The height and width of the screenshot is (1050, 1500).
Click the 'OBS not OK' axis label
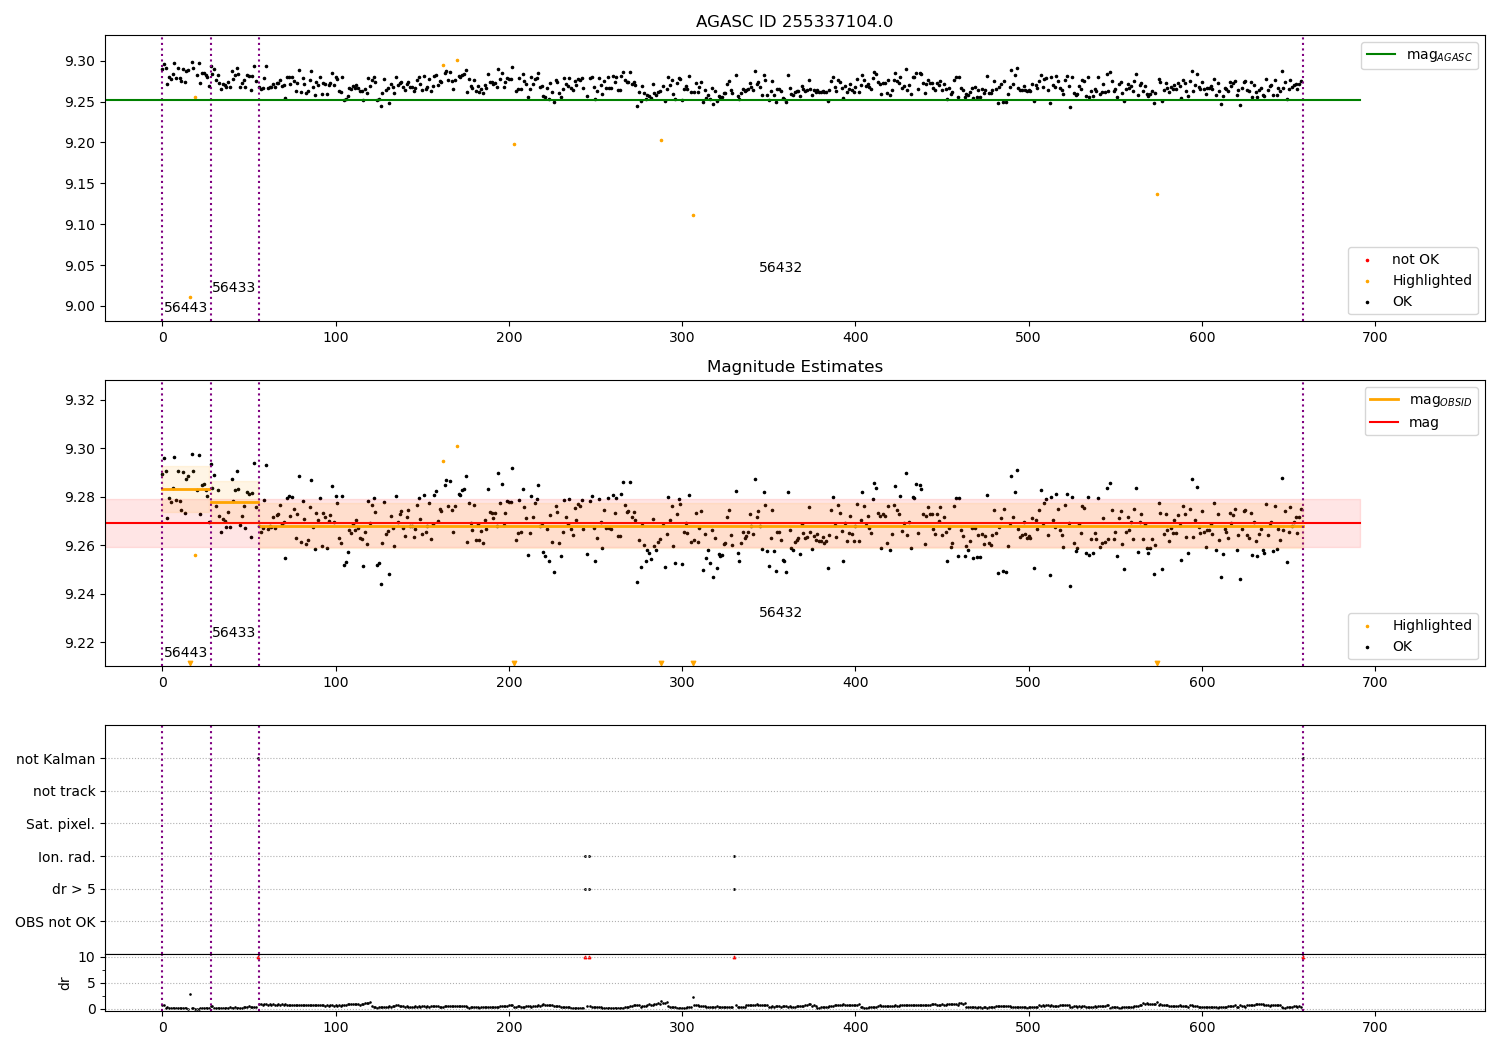pos(55,922)
